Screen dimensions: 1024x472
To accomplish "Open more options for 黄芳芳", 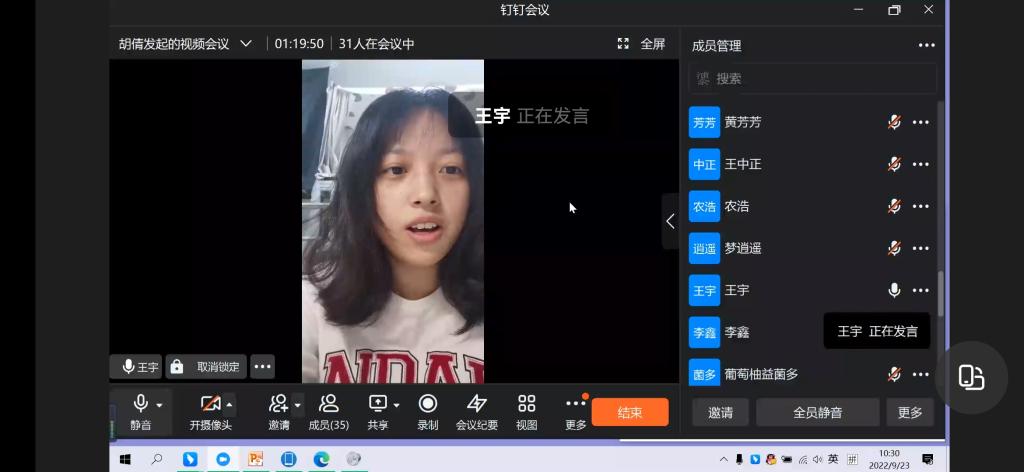I will (921, 123).
